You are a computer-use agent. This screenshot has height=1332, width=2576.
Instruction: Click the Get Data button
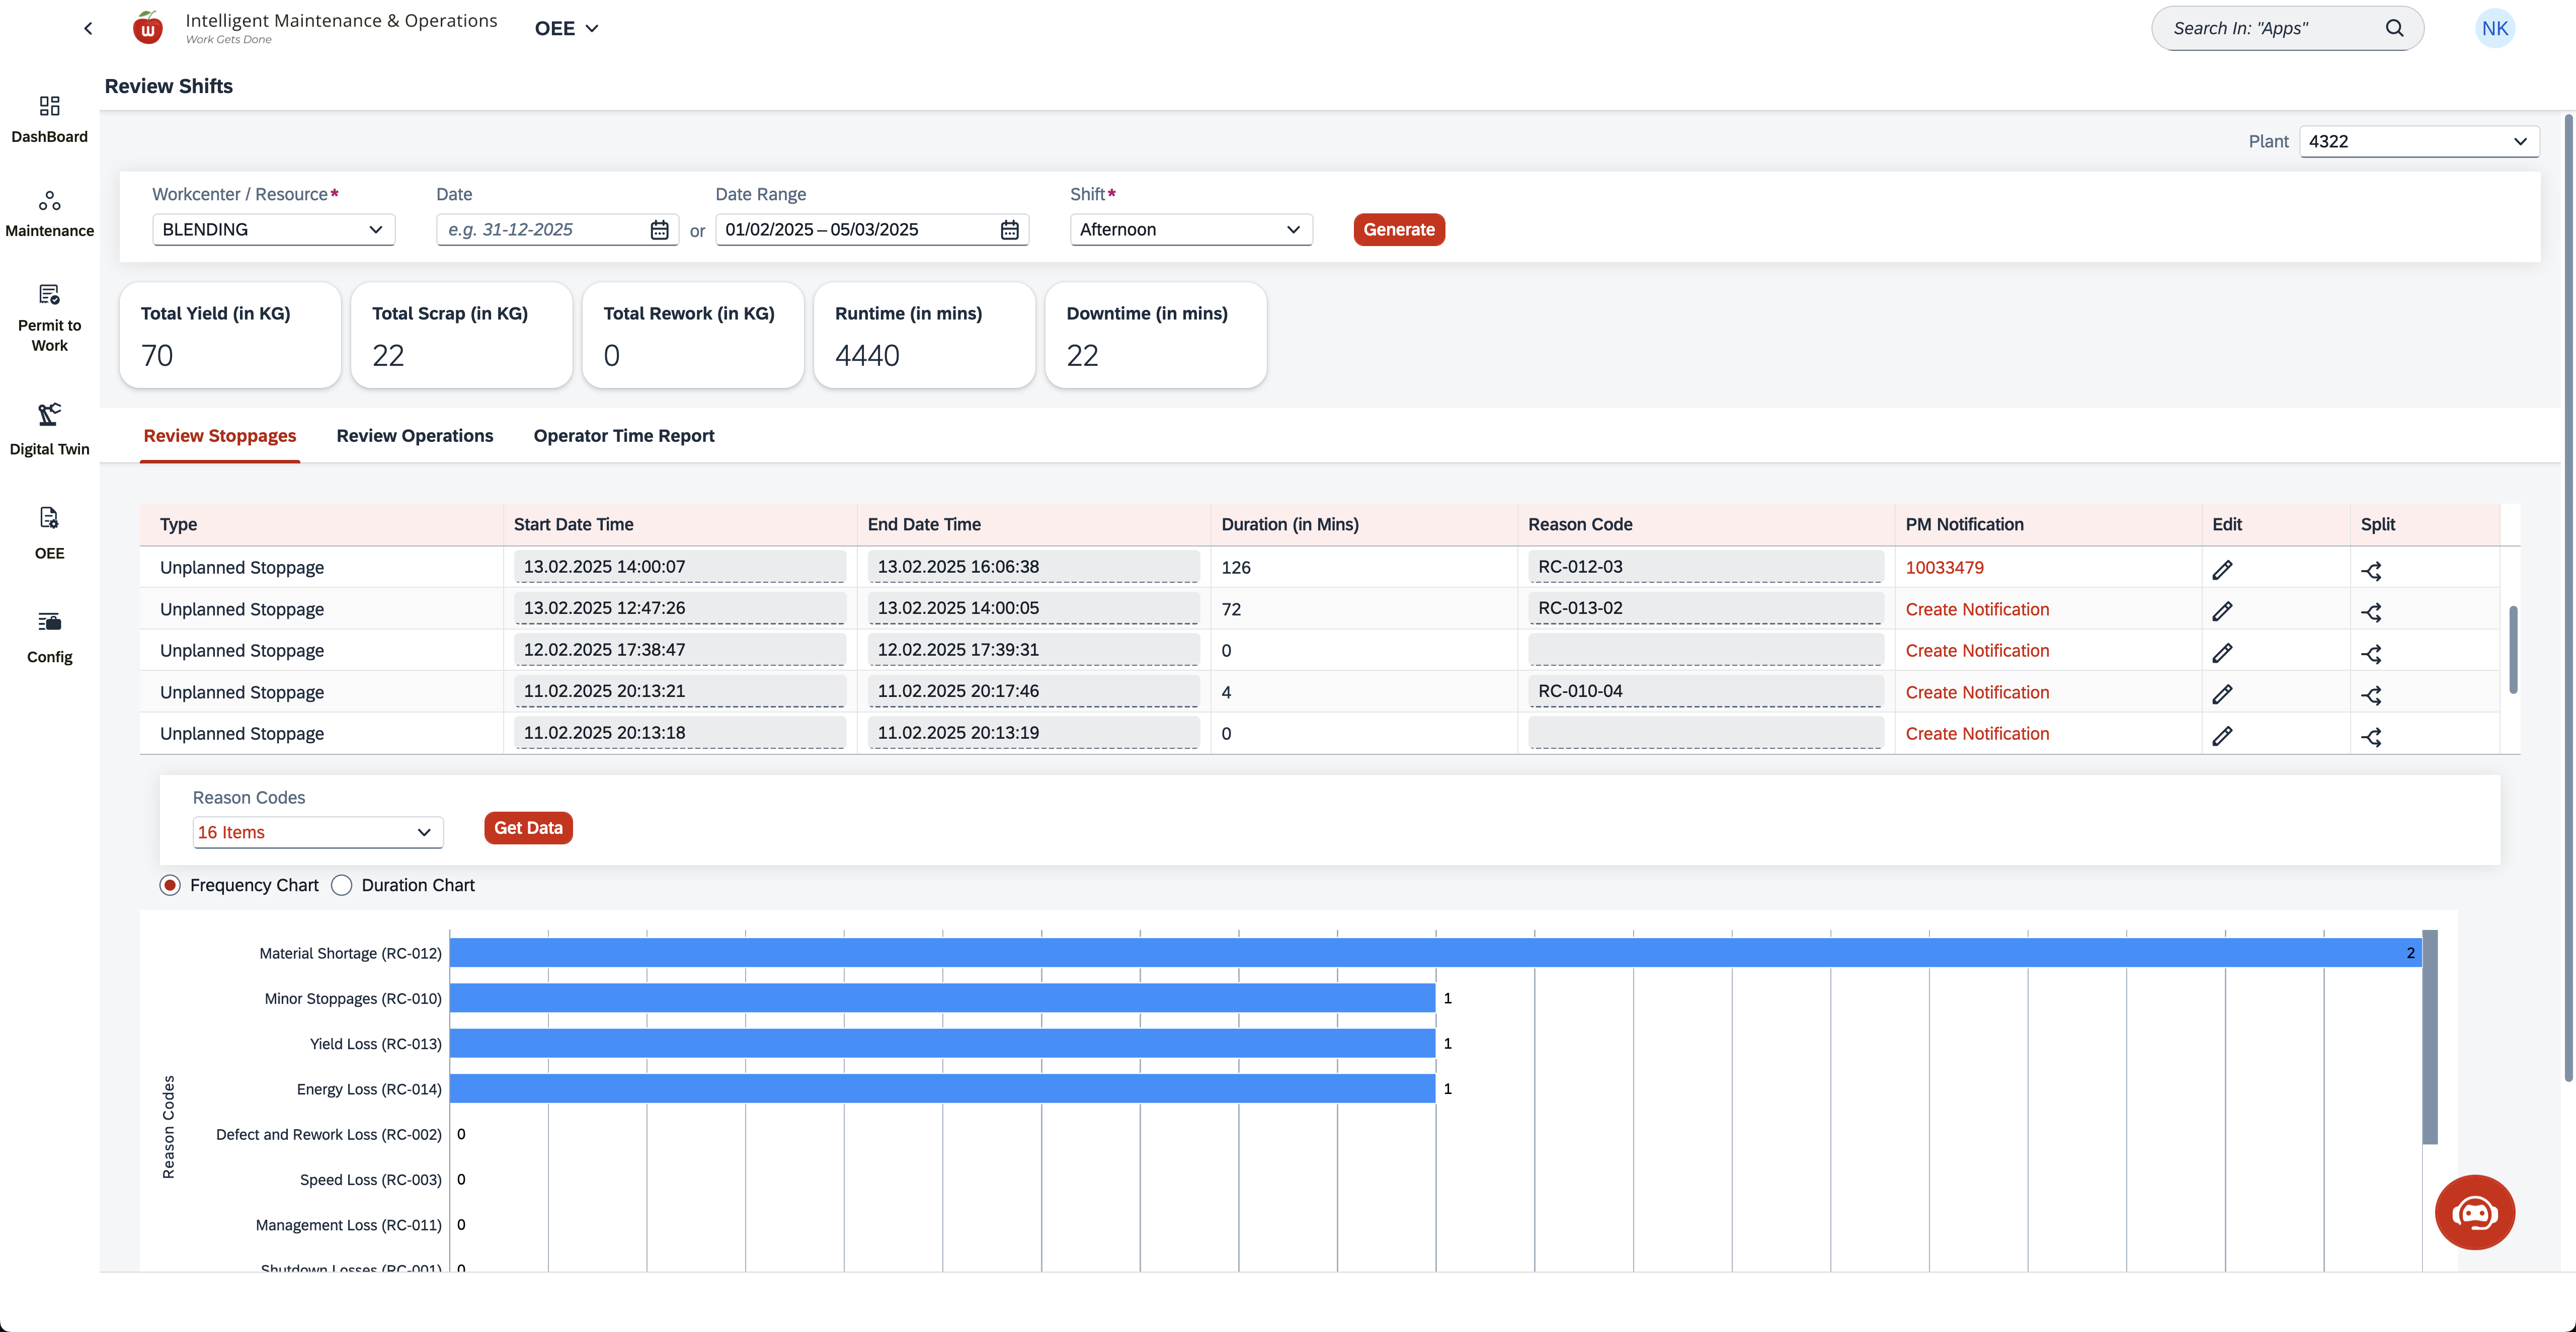(x=527, y=828)
